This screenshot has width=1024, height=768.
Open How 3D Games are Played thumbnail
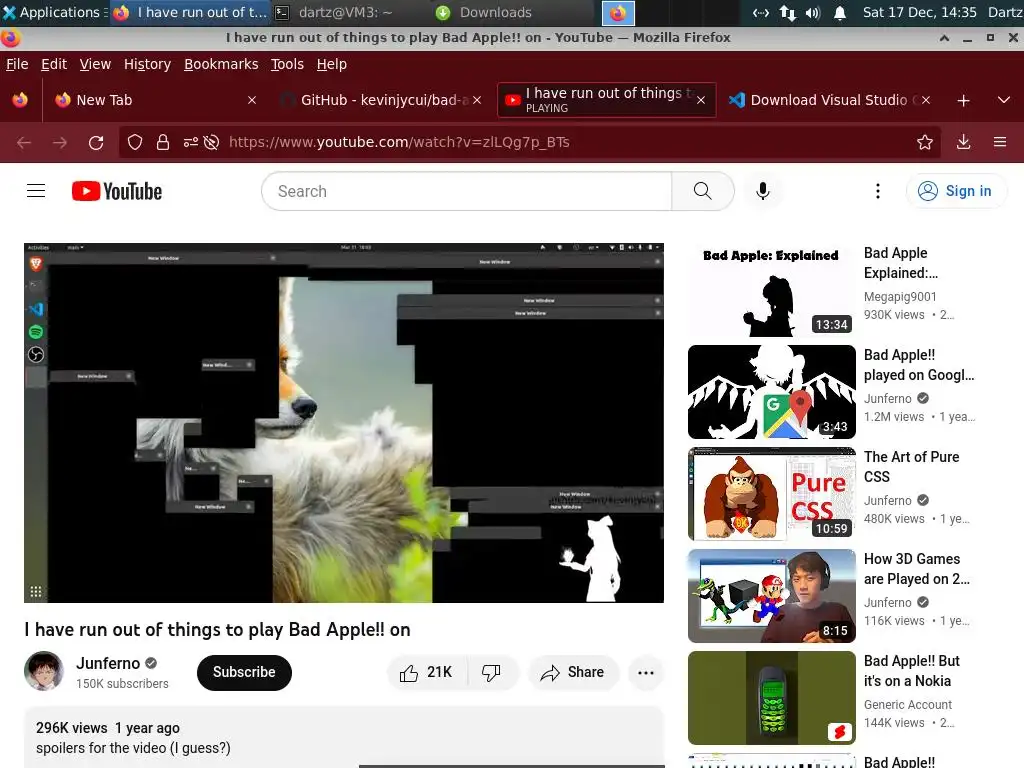tap(771, 596)
